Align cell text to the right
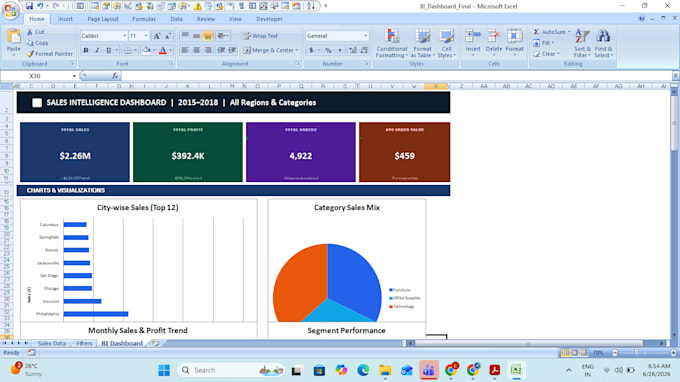 tap(208, 50)
